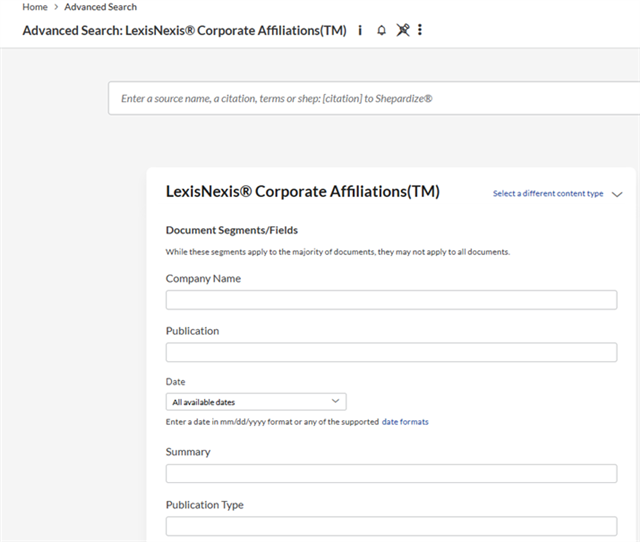
Task: Click the Publication Type field label
Action: tap(204, 505)
